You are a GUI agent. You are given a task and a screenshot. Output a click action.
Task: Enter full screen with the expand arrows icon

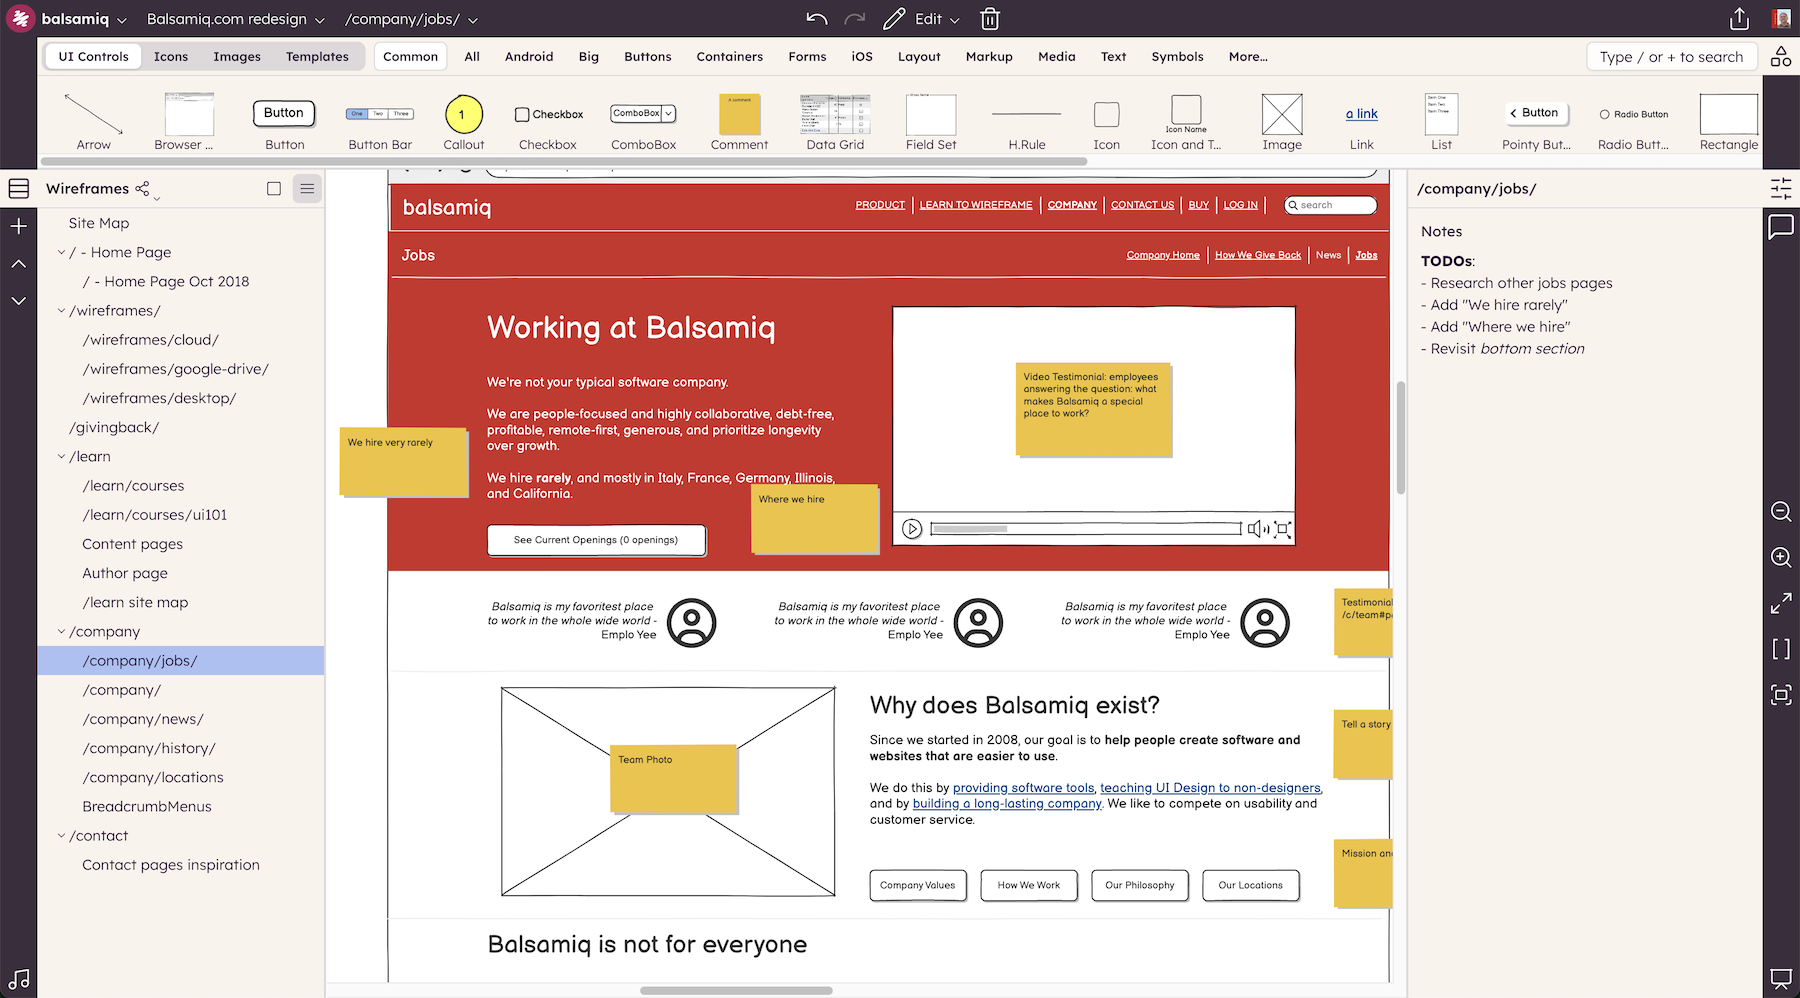1781,604
